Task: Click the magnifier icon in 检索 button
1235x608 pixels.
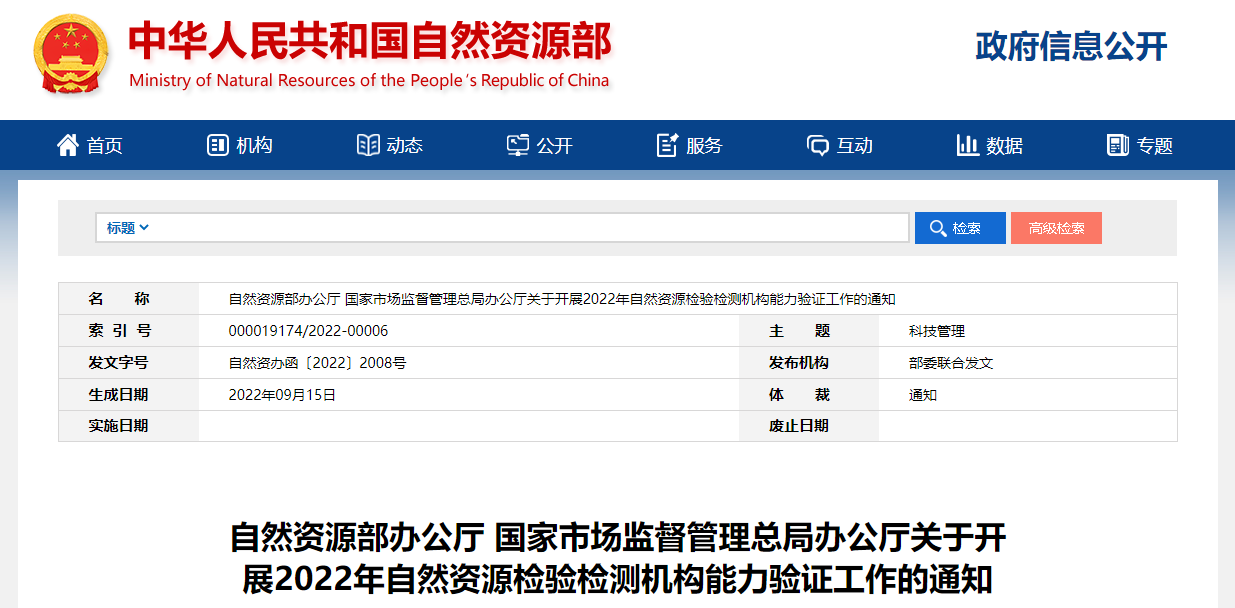Action: 937,228
